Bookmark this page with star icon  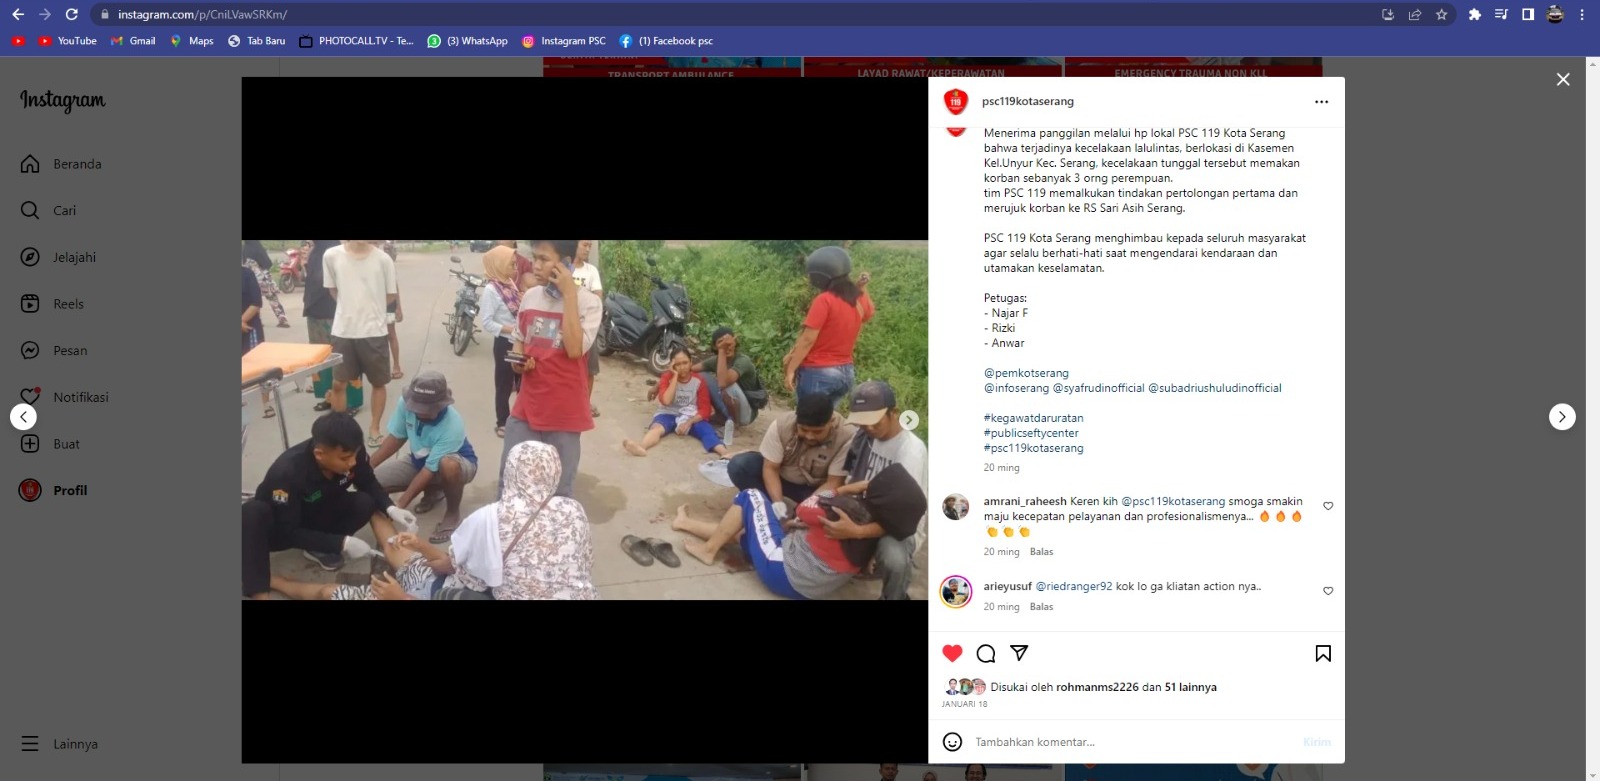click(x=1441, y=14)
